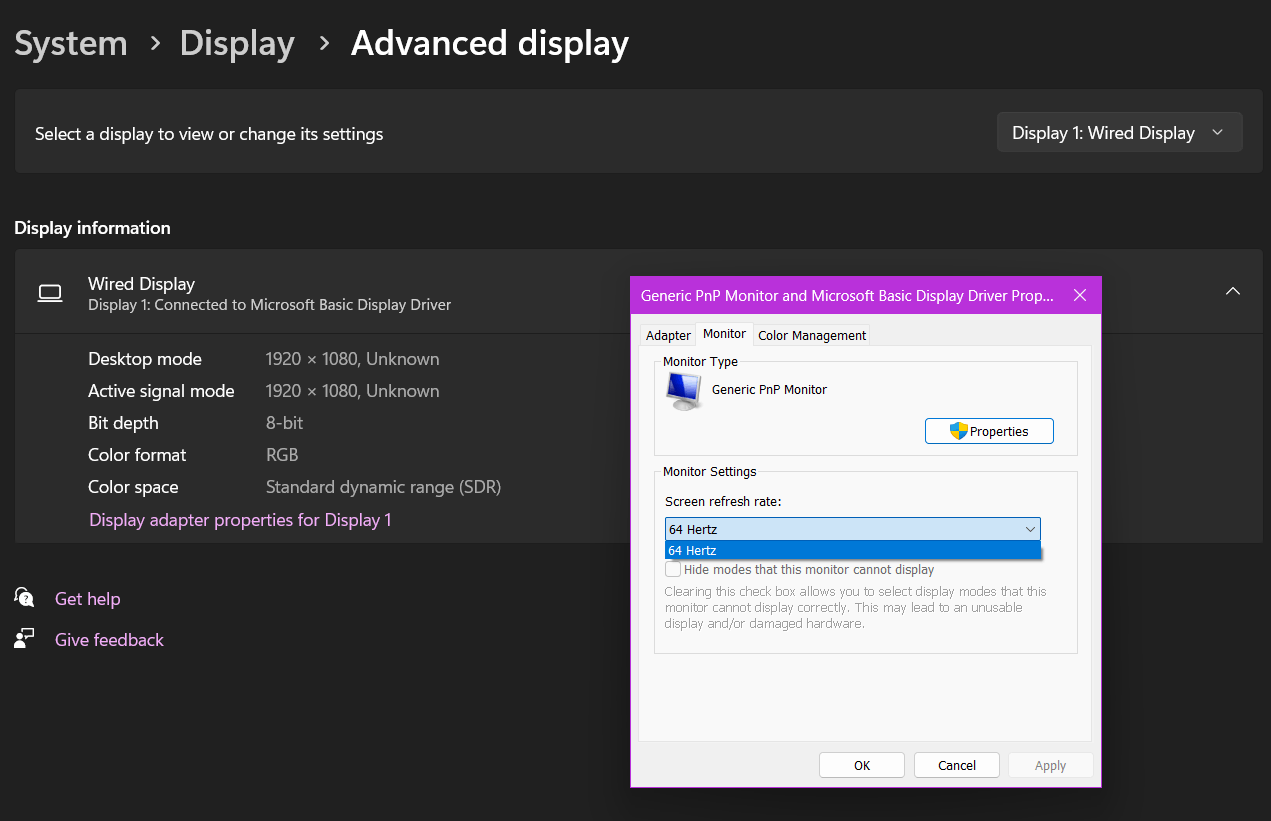Click the Active signal mode value
Image resolution: width=1271 pixels, height=821 pixels.
click(x=352, y=391)
